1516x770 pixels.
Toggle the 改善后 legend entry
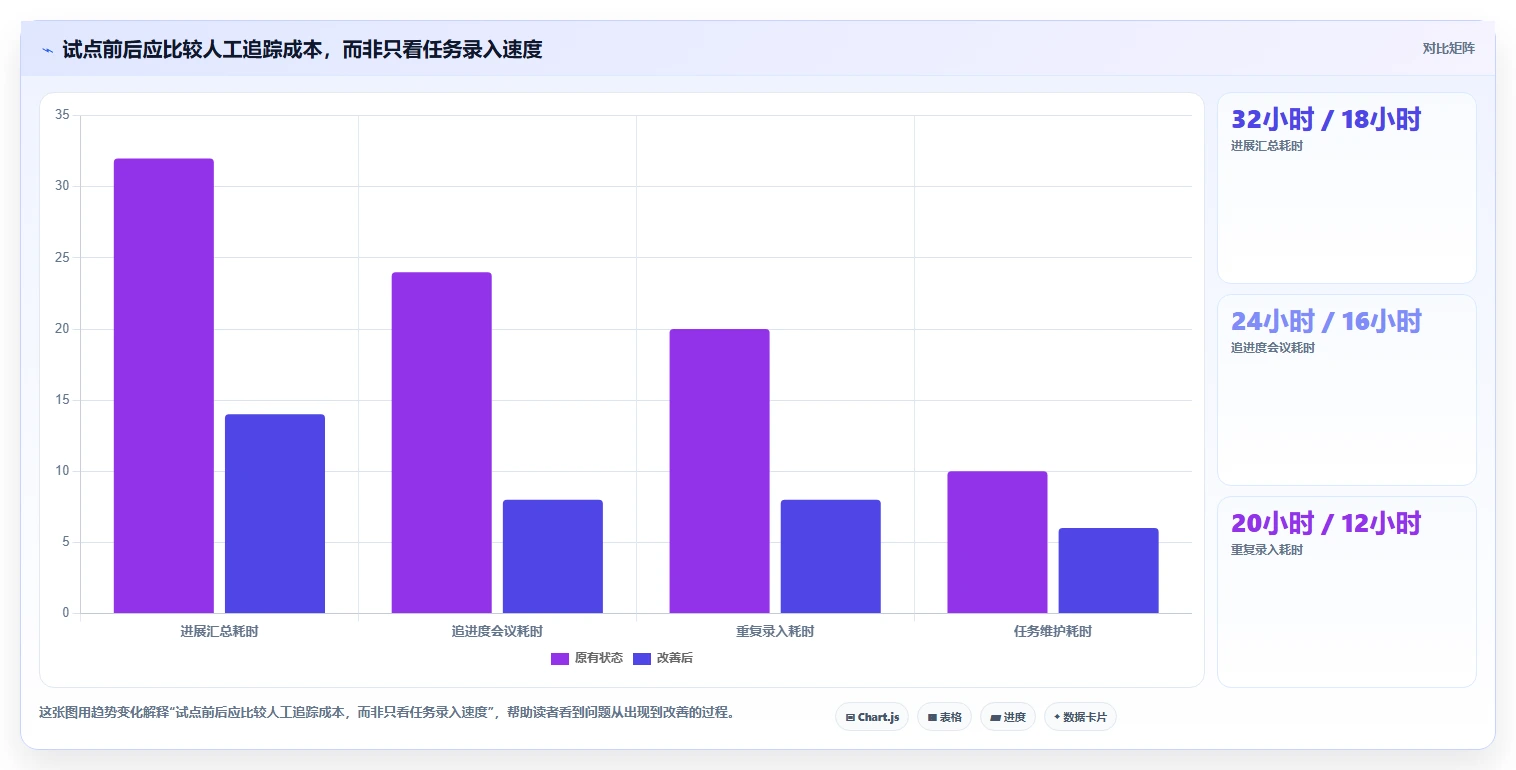663,658
